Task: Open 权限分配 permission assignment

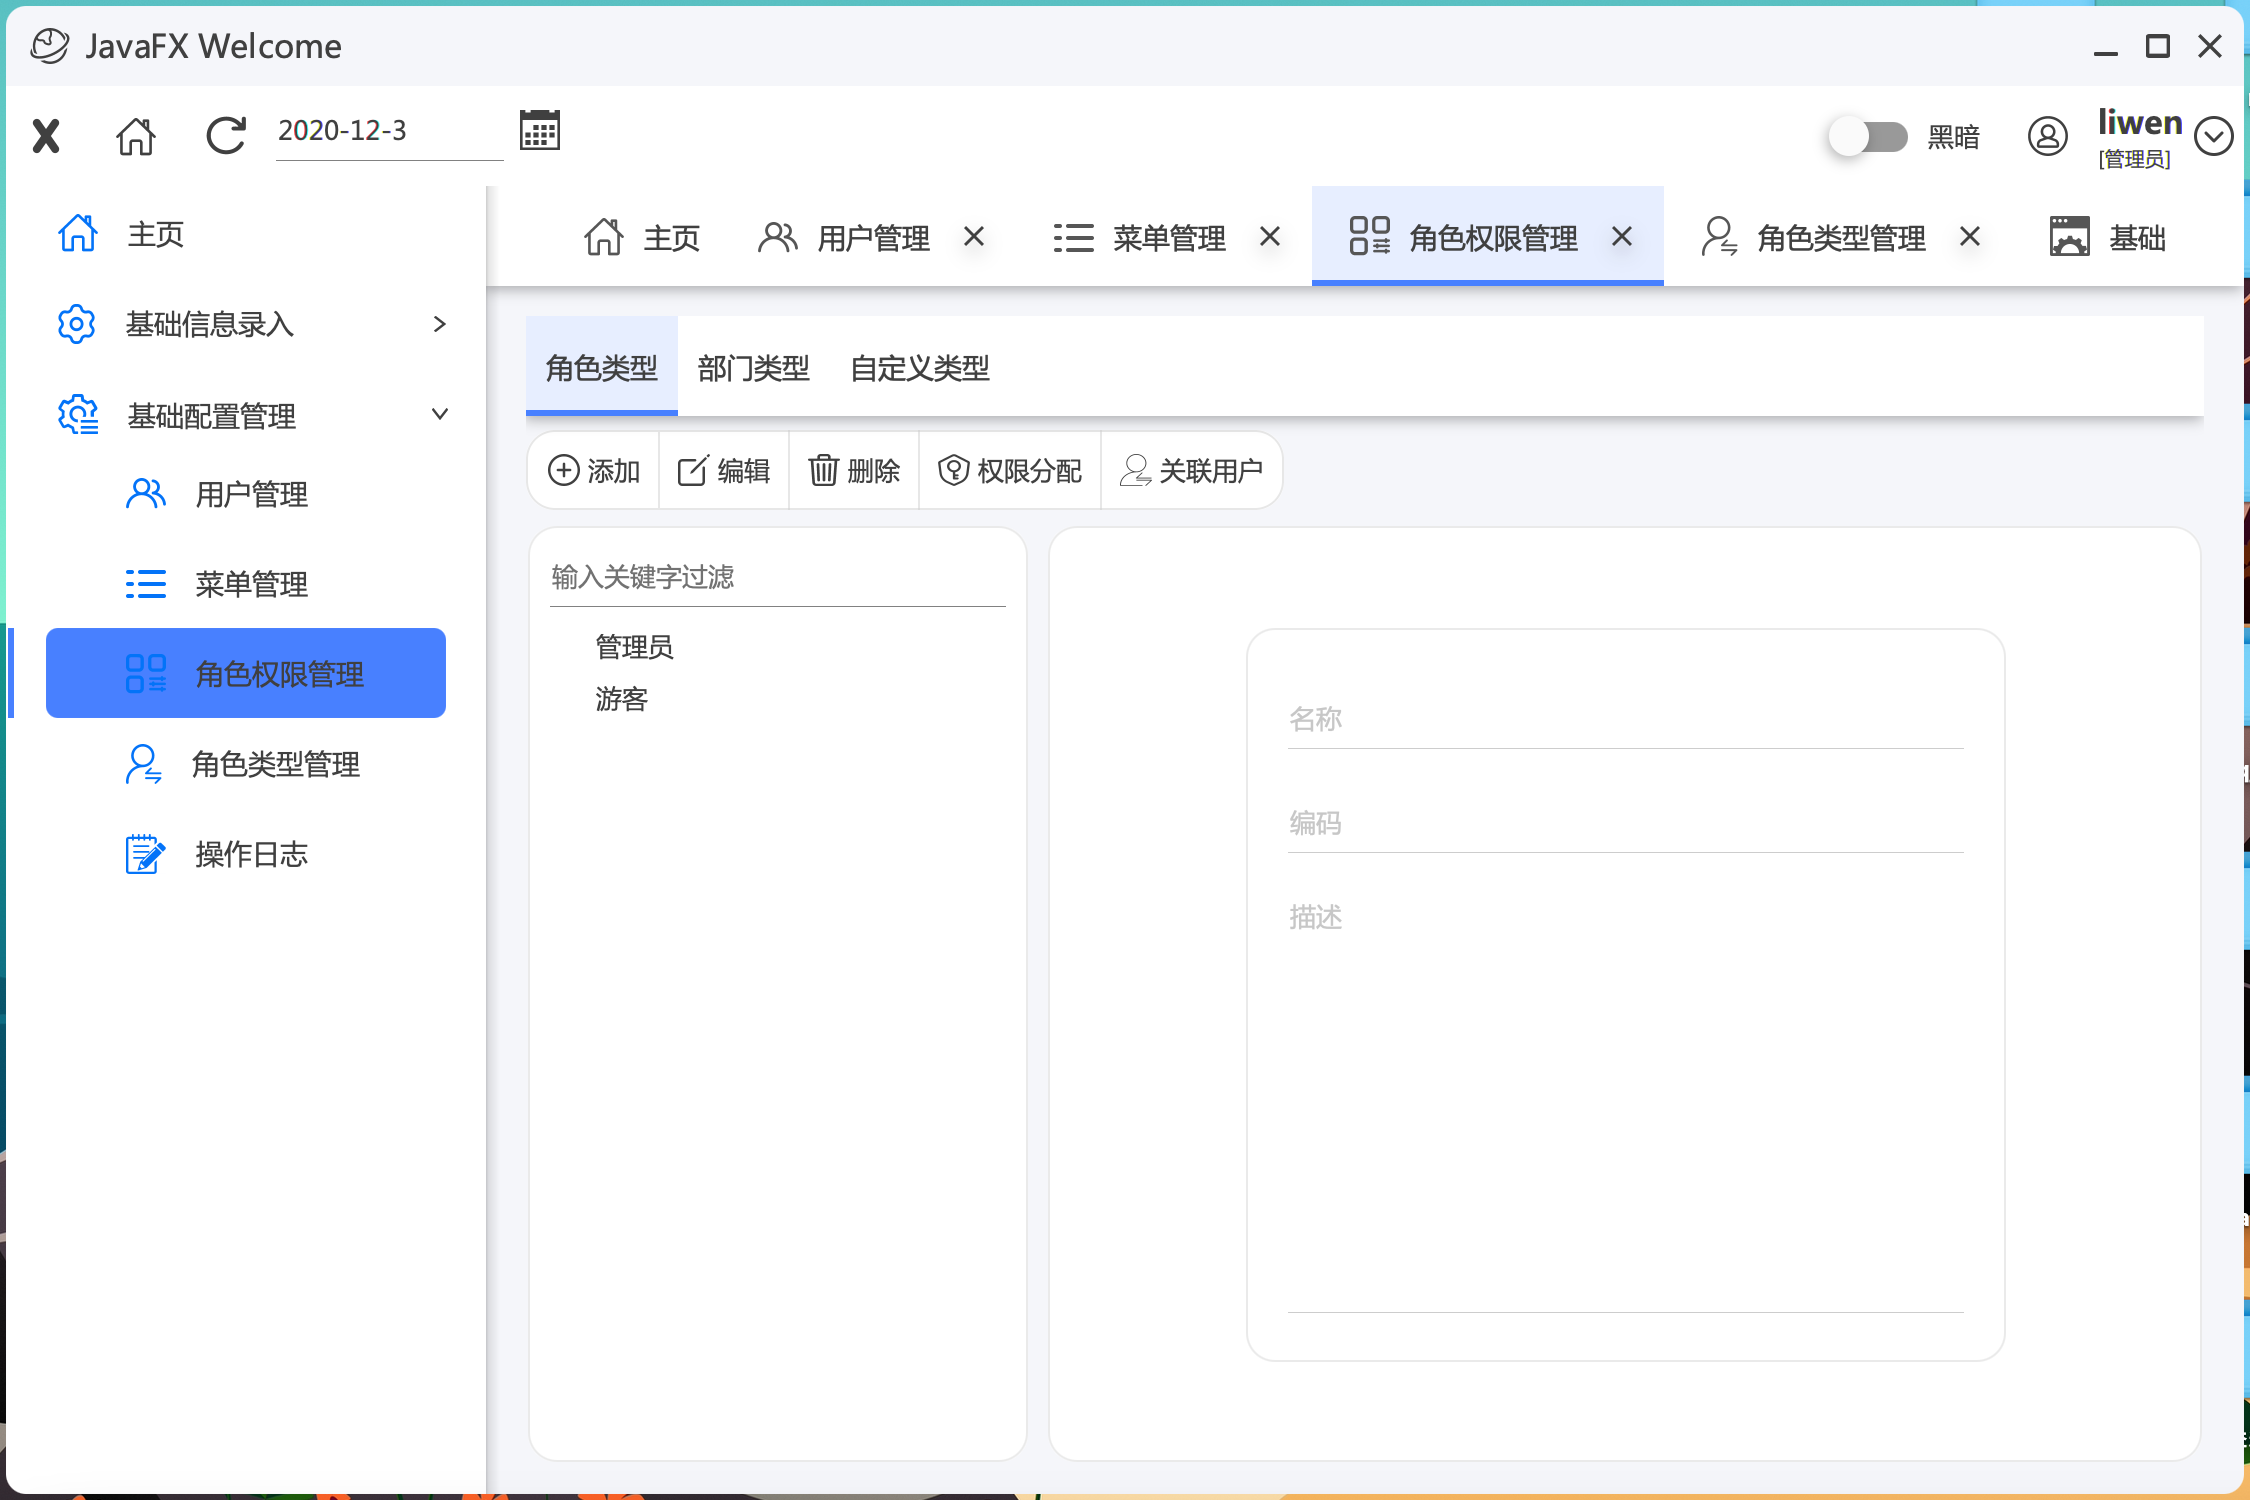Action: click(x=1010, y=470)
